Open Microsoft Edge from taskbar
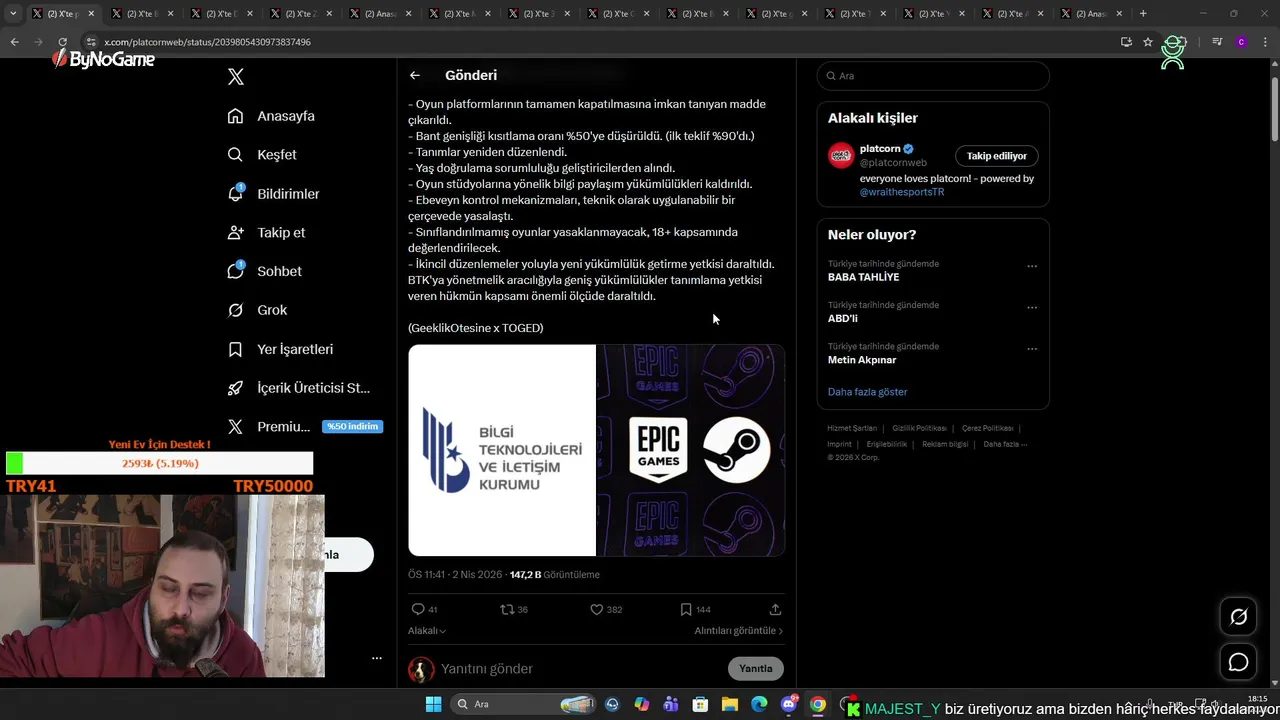 (x=759, y=704)
